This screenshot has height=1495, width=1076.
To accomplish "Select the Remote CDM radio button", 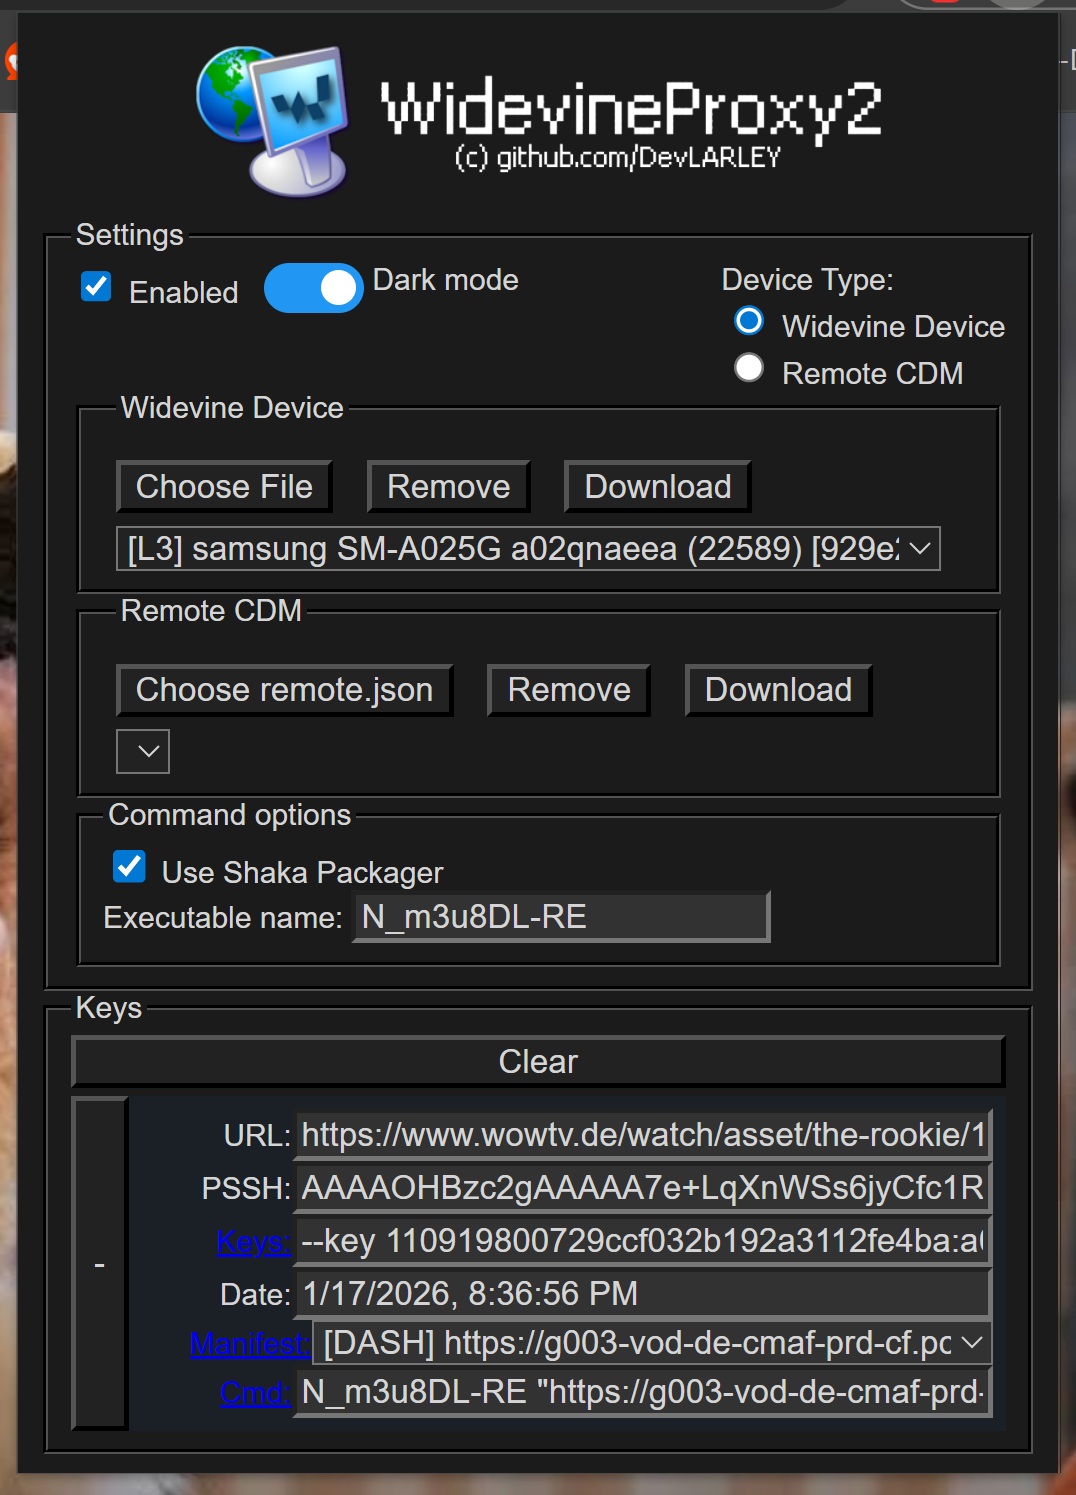I will pos(749,368).
